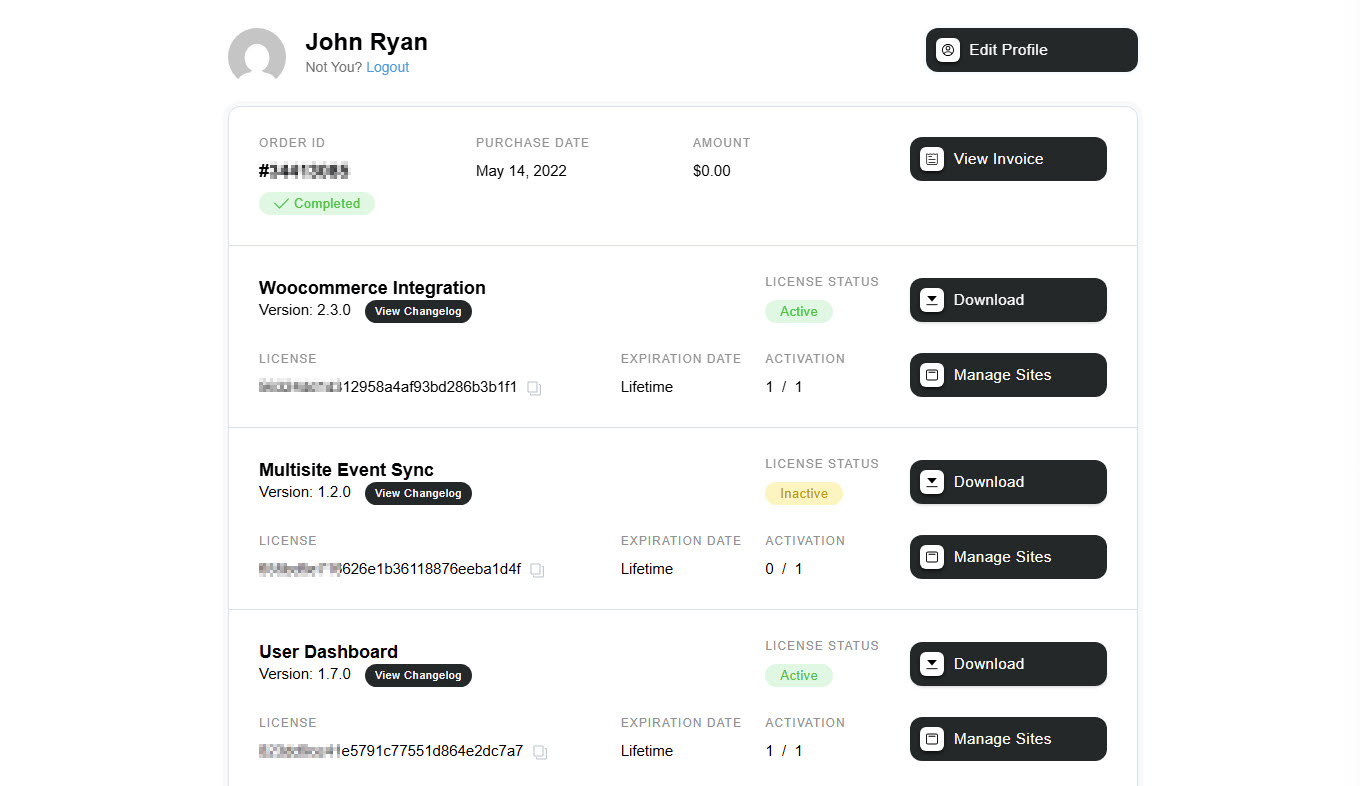The height and width of the screenshot is (786, 1360).
Task: View Changelog for Woocommerce Integration
Action: [418, 311]
